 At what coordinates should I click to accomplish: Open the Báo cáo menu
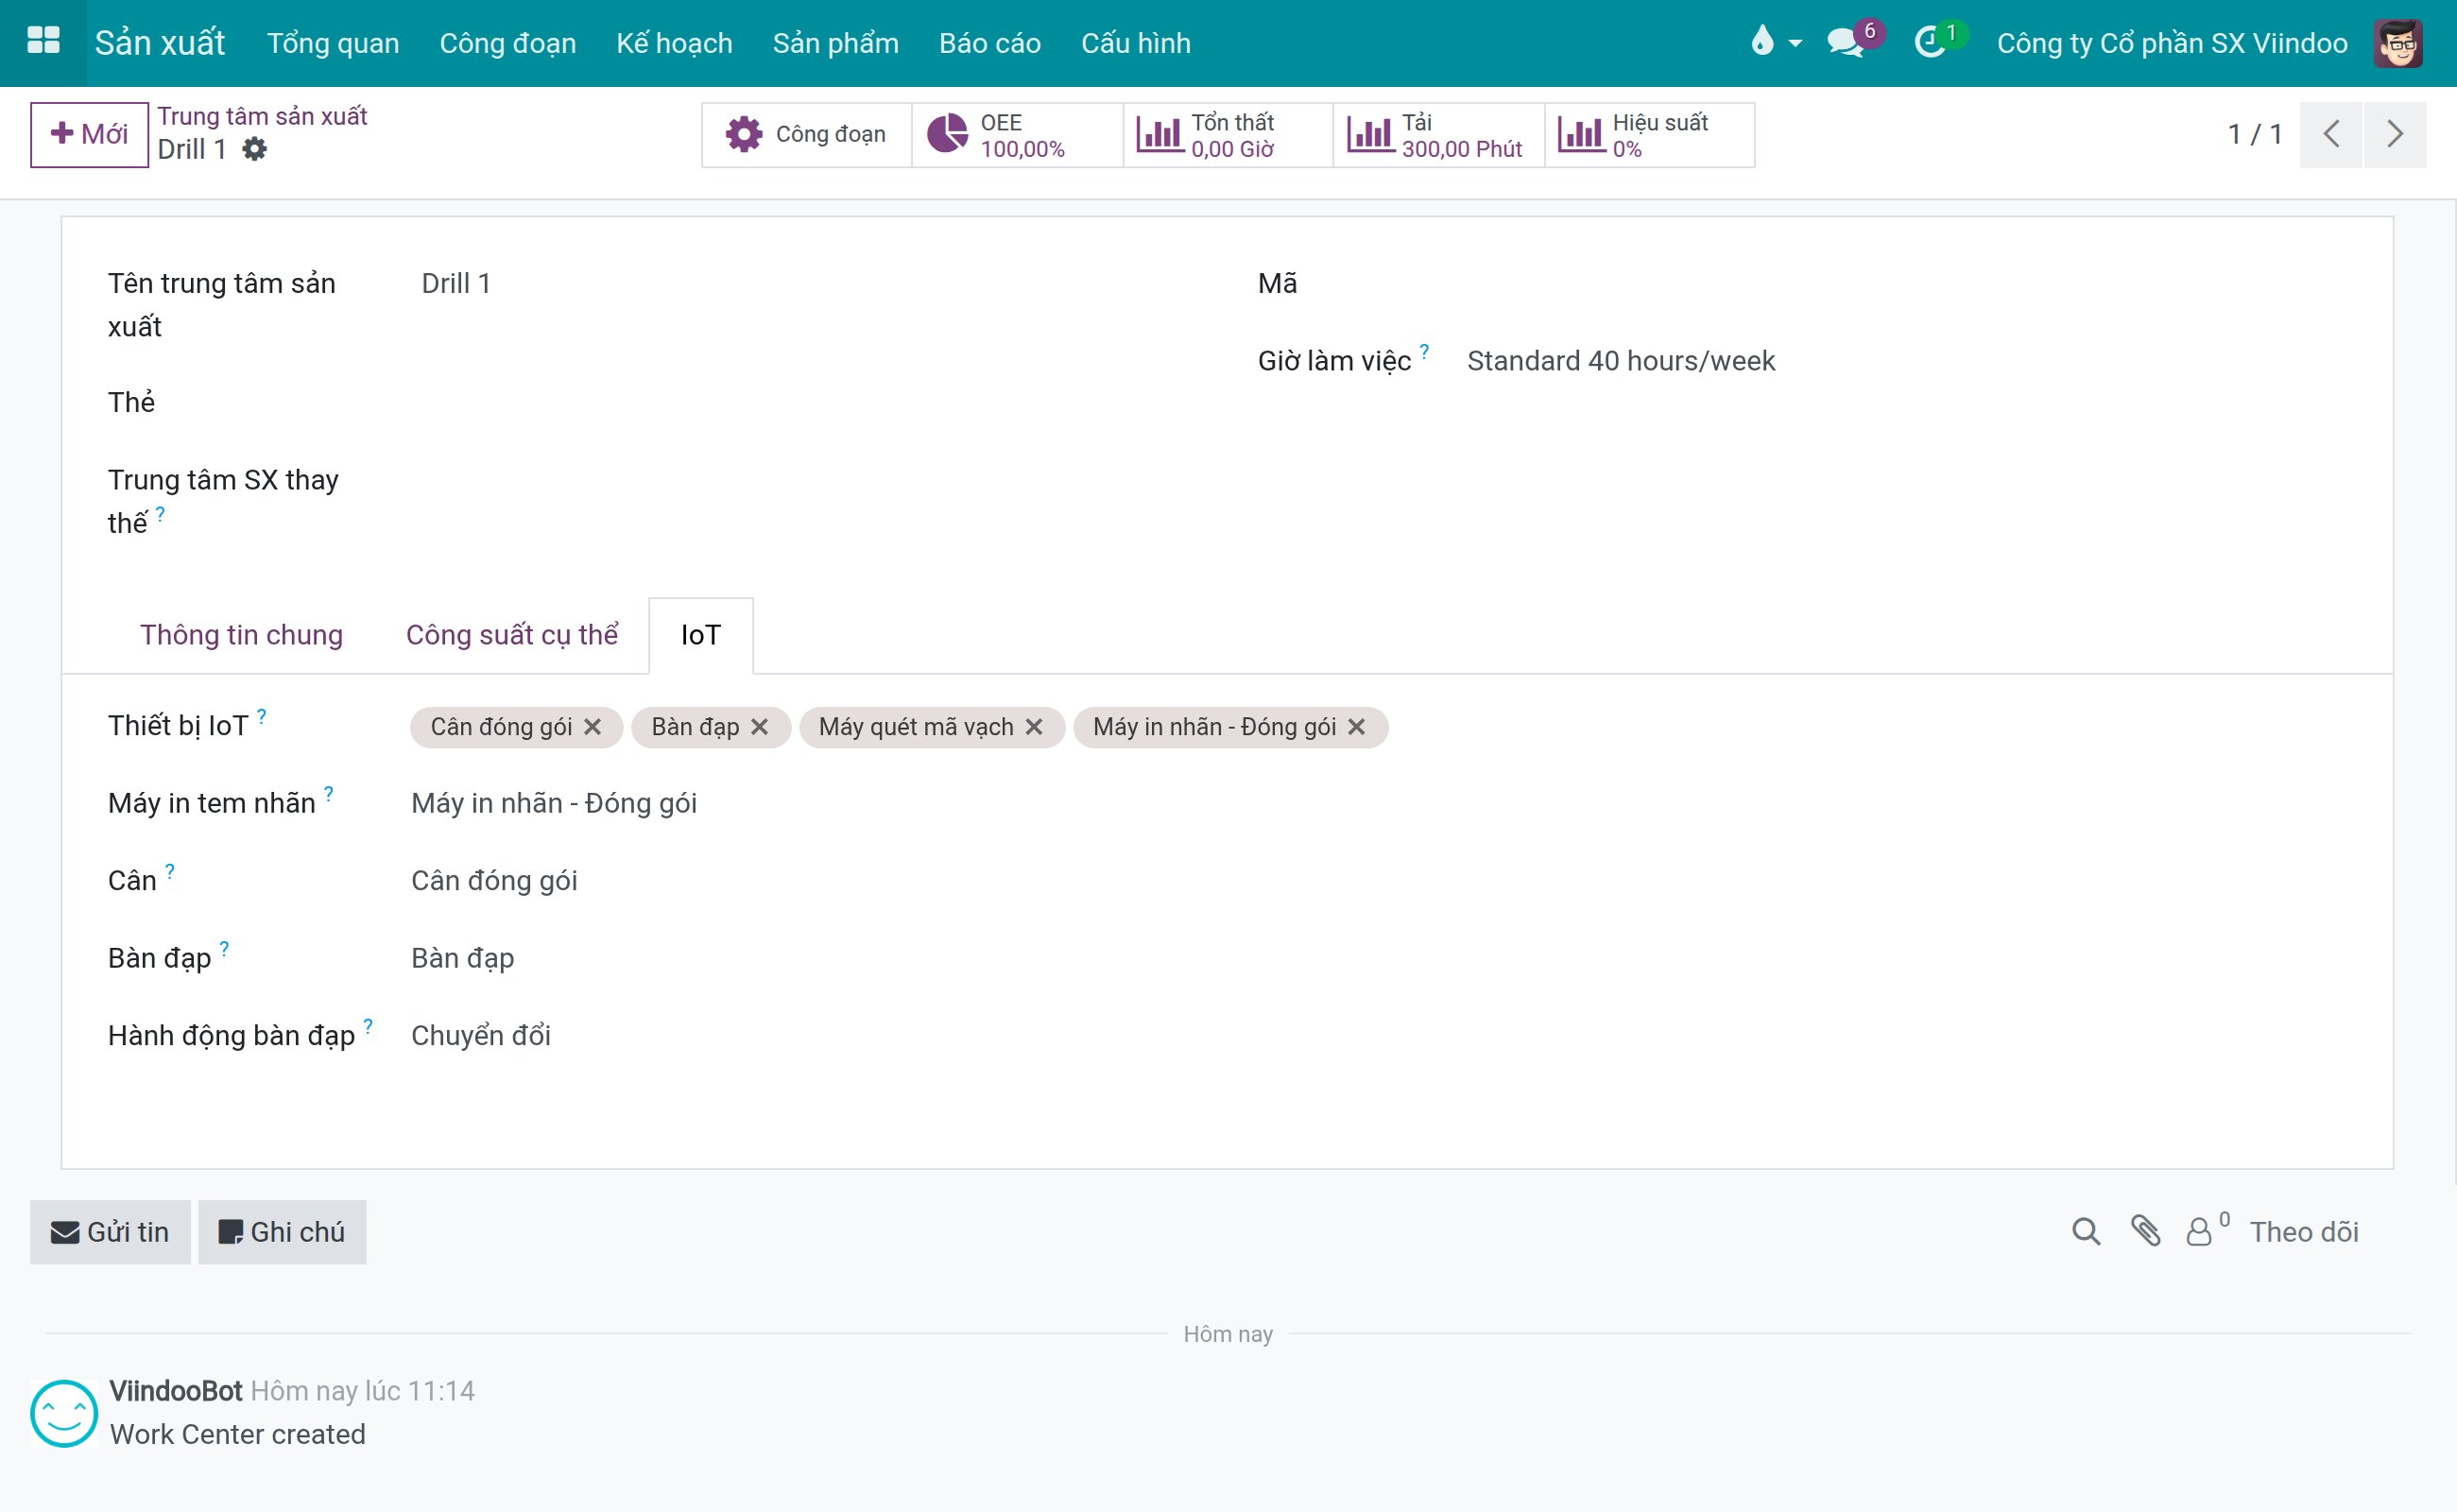tap(990, 43)
